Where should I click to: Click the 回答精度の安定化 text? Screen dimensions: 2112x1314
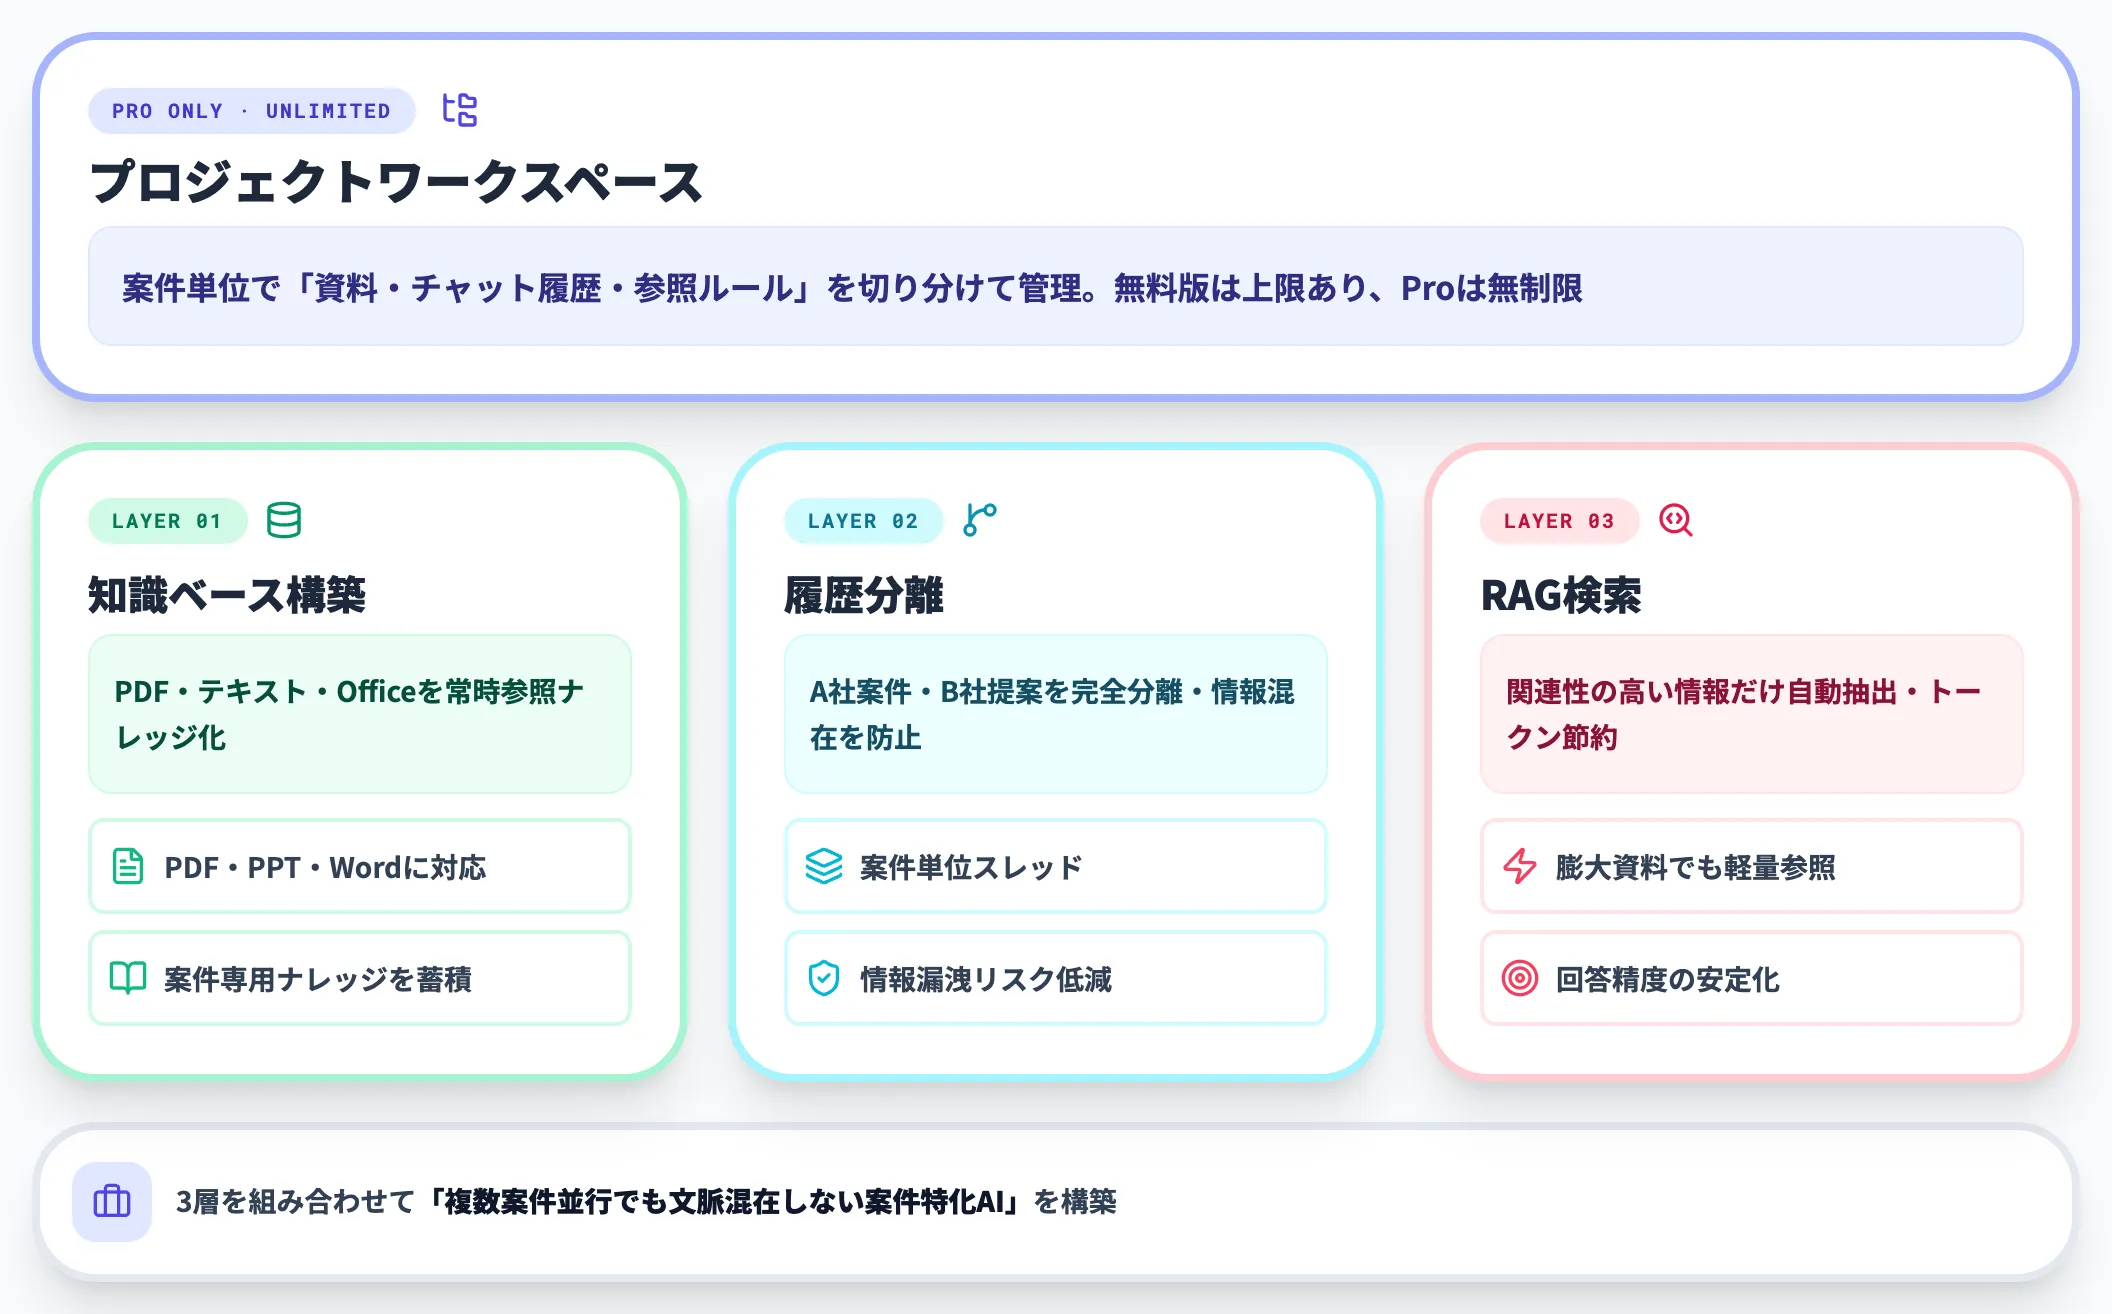click(1668, 979)
